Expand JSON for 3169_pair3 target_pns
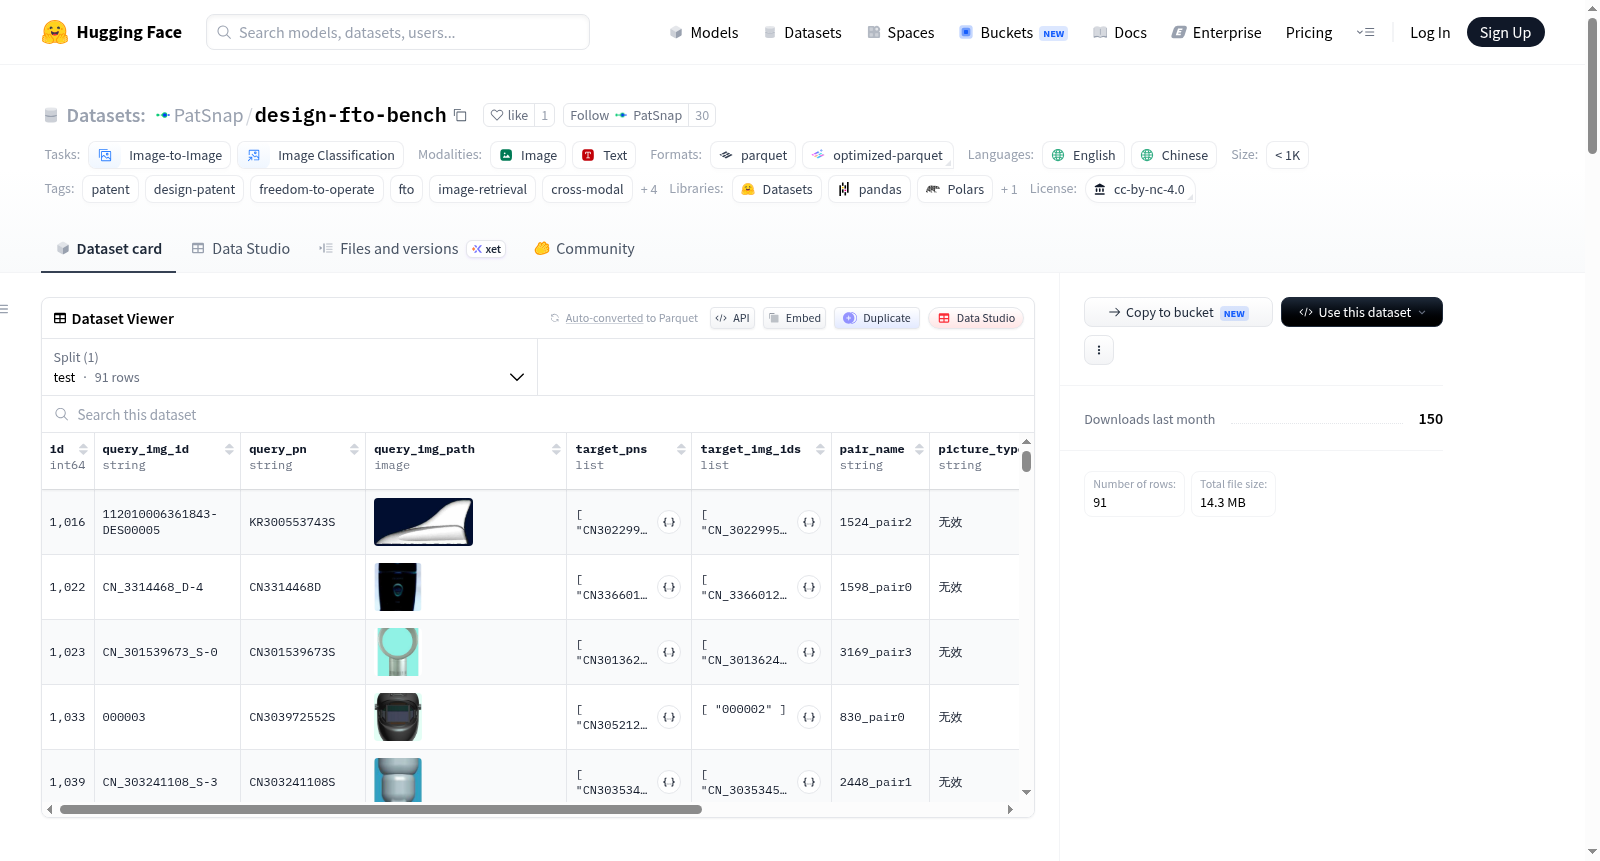This screenshot has width=1600, height=861. tap(669, 652)
